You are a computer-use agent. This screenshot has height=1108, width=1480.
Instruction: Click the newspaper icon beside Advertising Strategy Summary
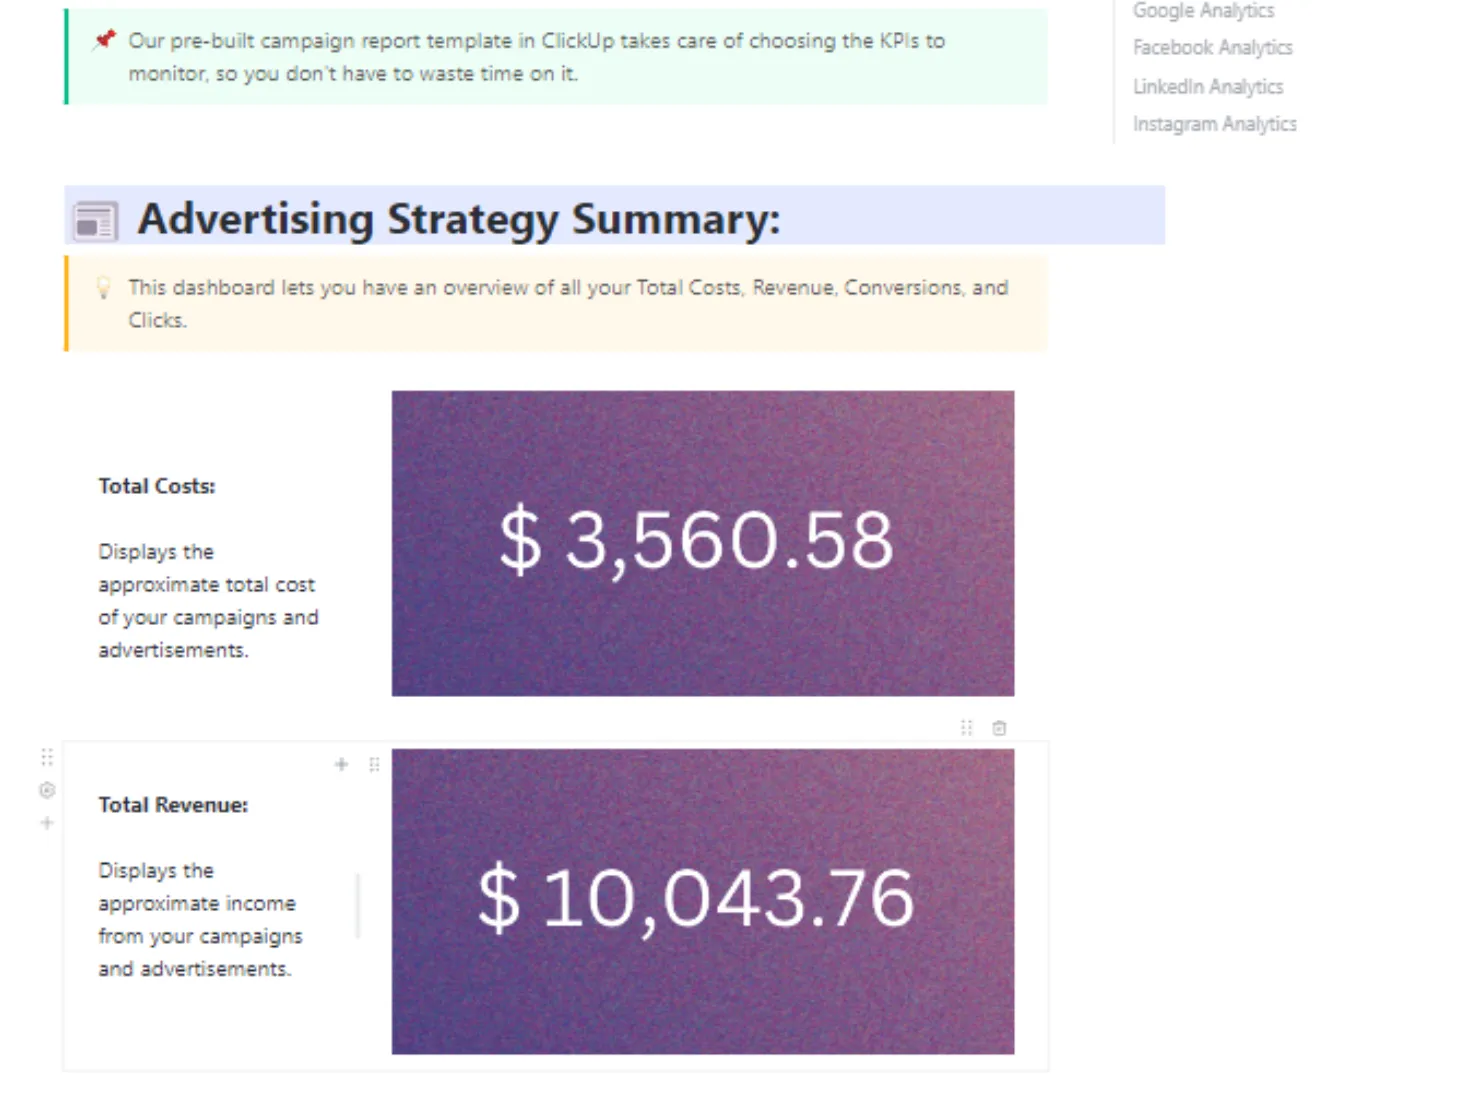click(x=96, y=221)
